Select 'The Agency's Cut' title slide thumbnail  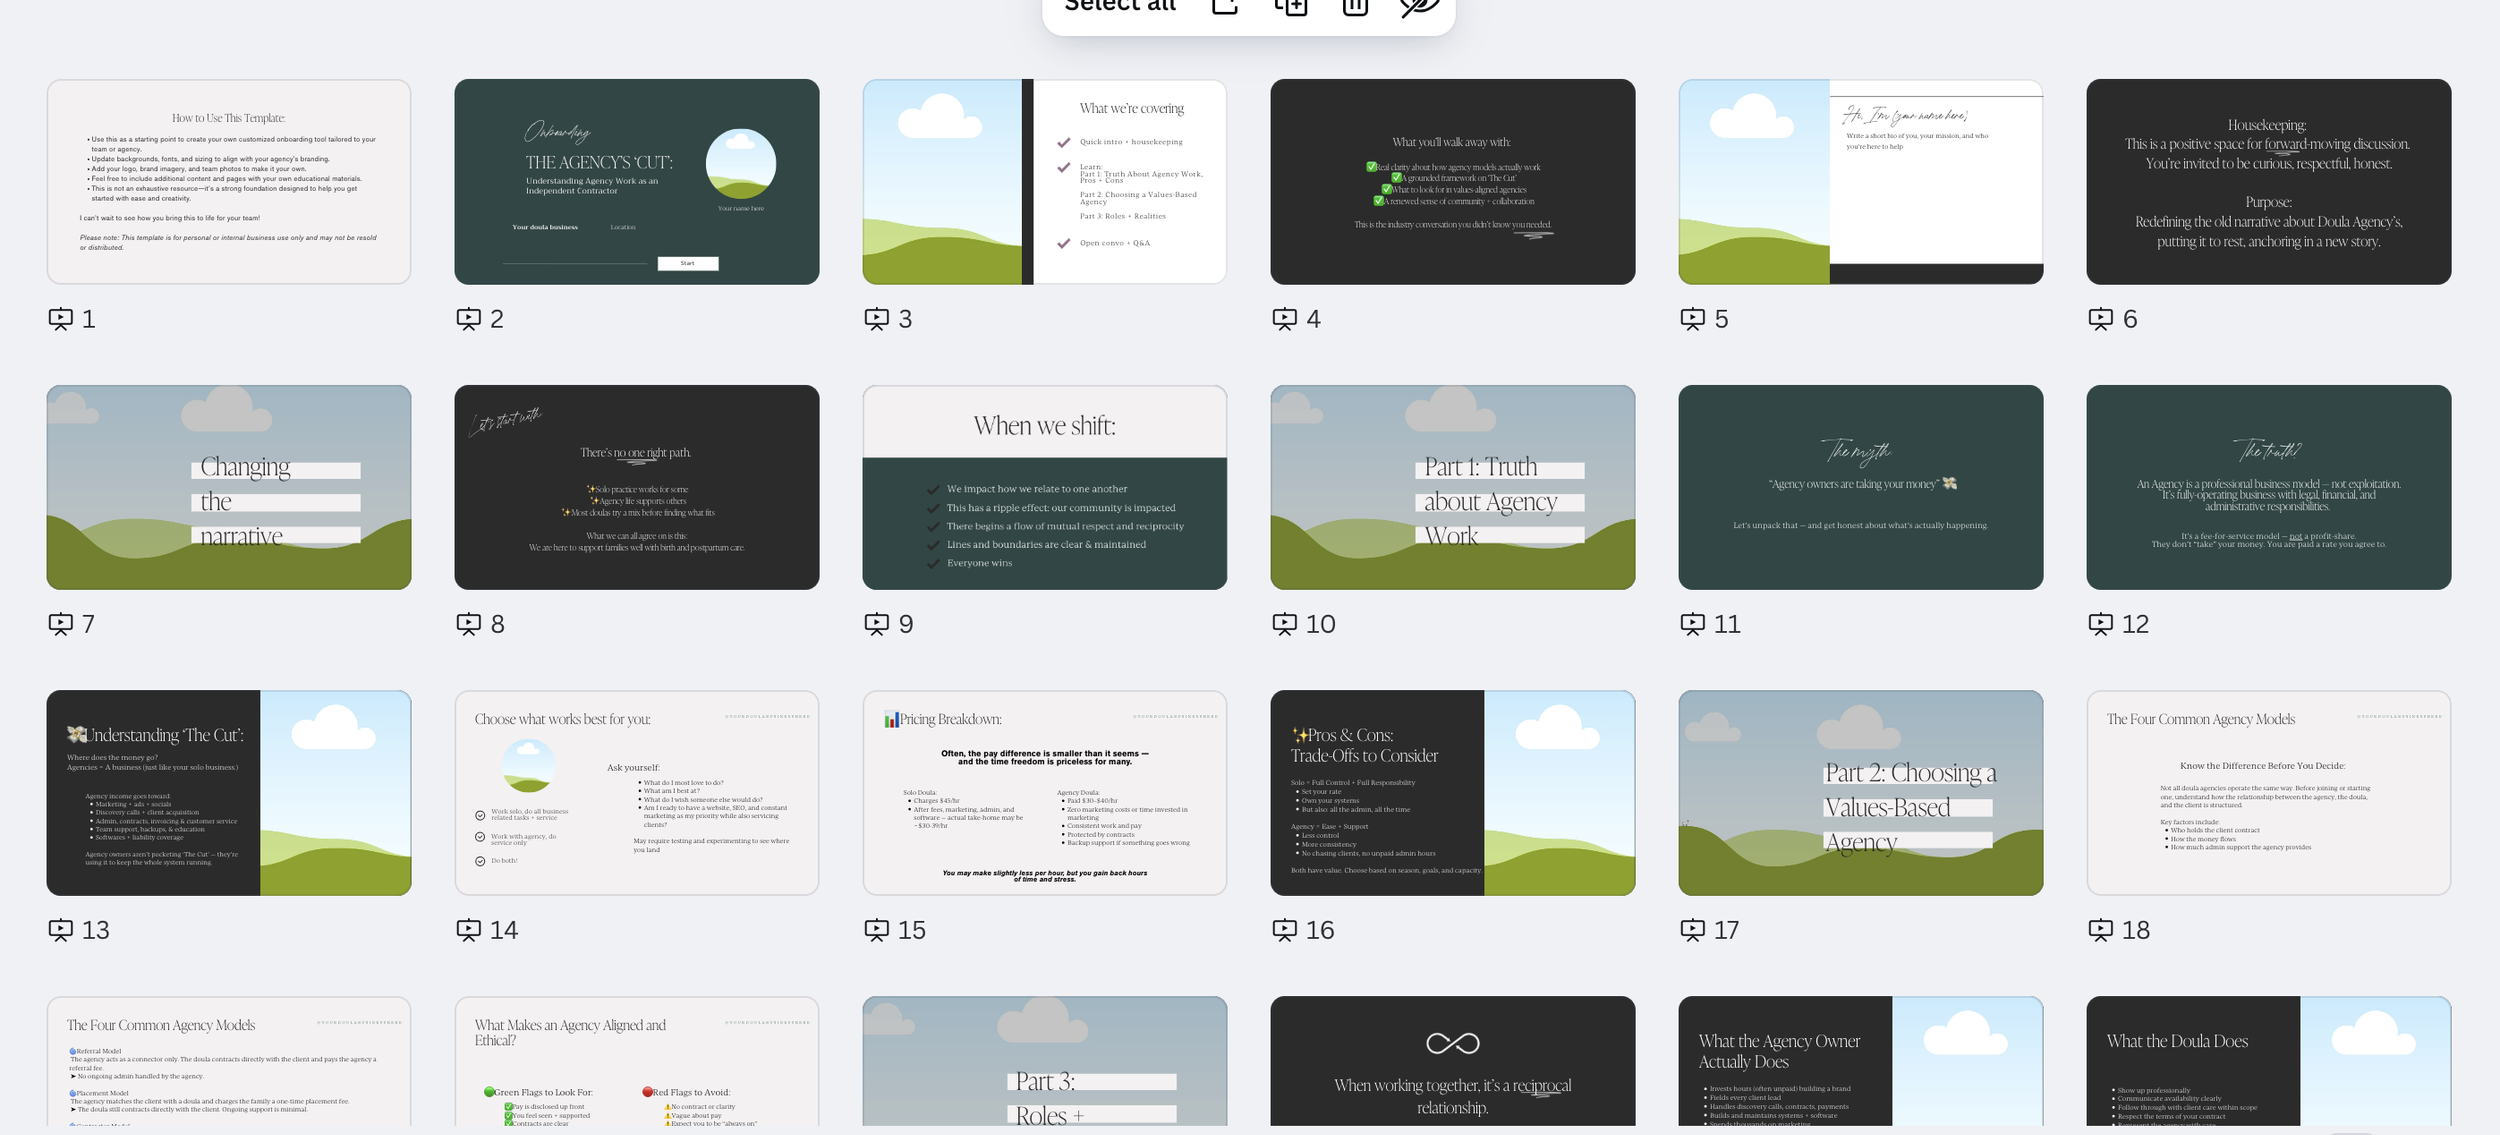(636, 182)
